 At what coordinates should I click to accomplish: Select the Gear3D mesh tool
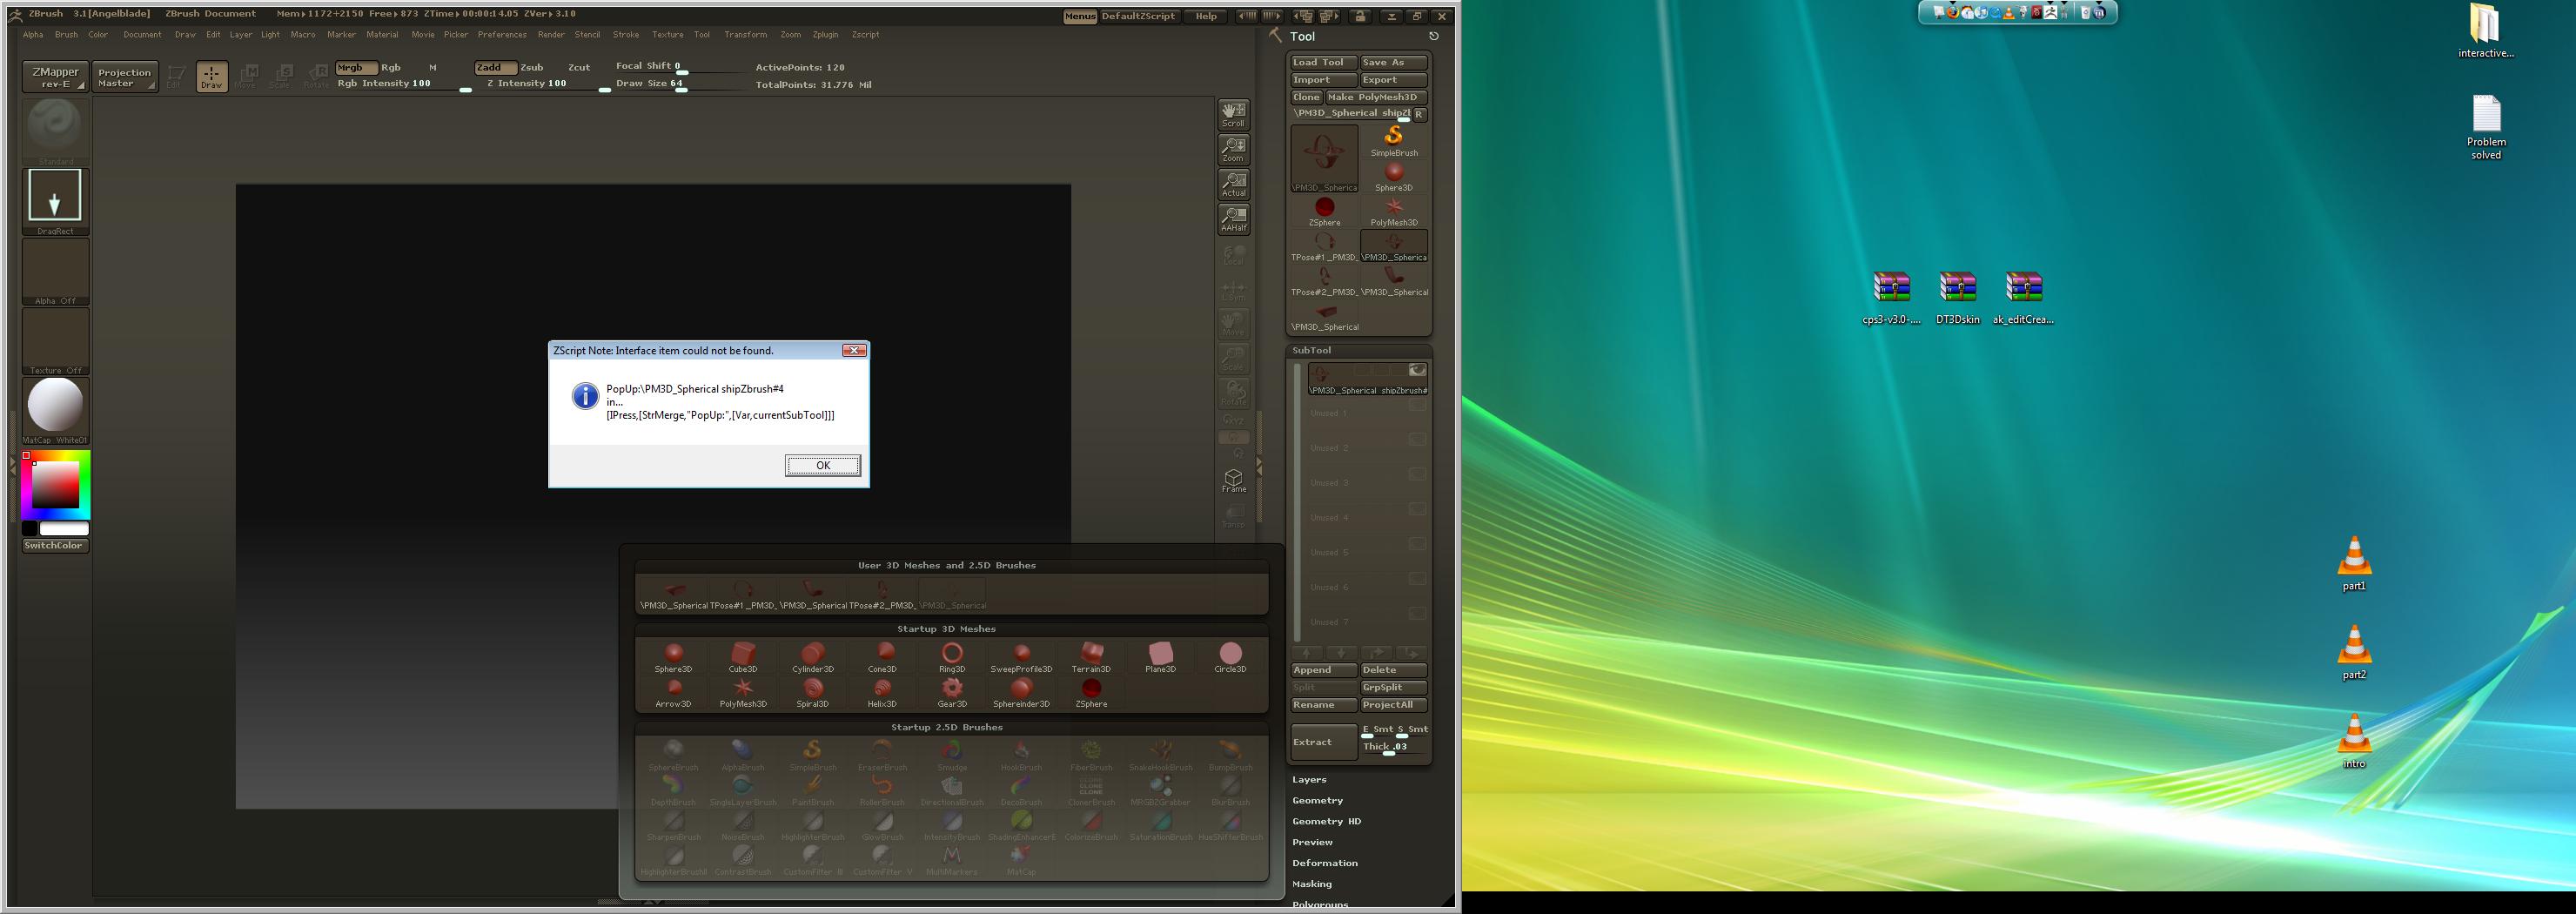pos(951,691)
